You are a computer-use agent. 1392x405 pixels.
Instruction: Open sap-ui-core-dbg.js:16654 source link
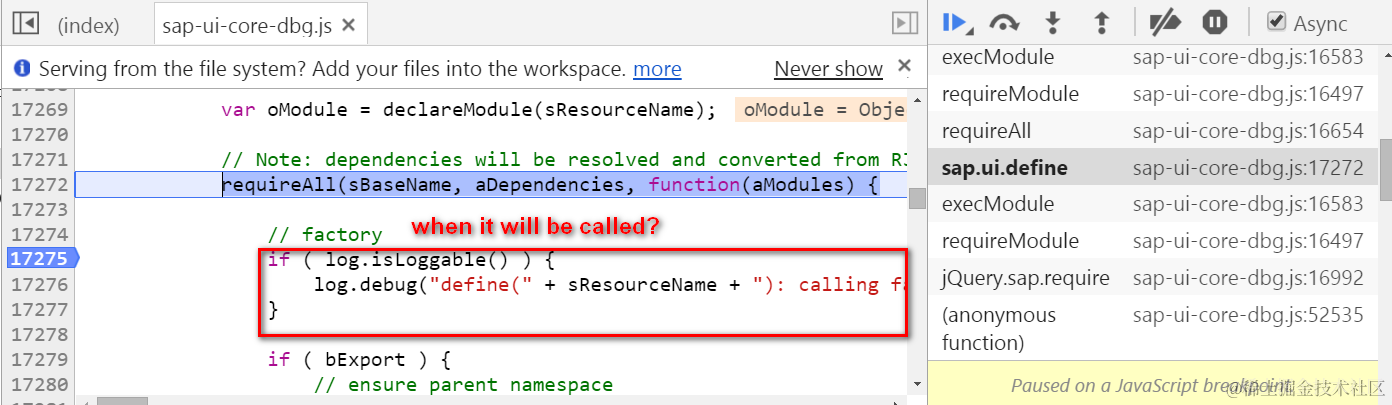(1248, 131)
